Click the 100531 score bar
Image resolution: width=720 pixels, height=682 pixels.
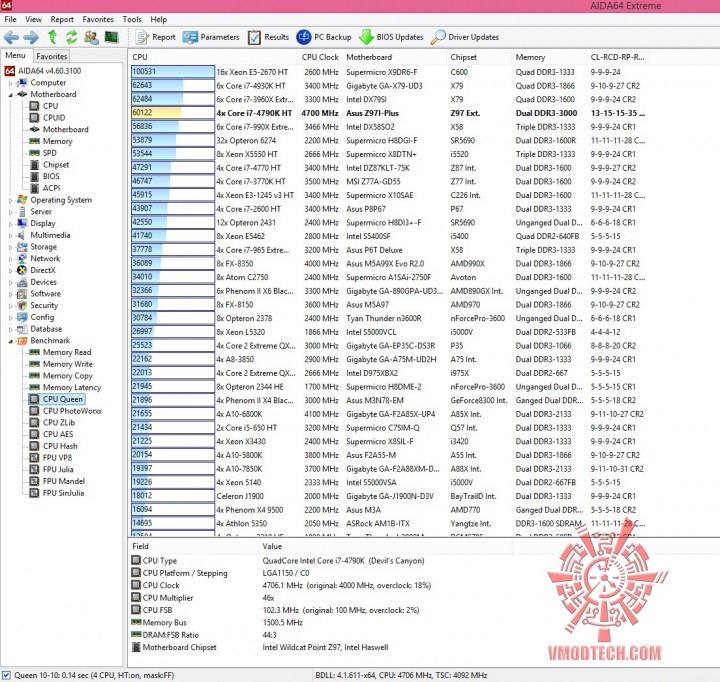[x=173, y=72]
